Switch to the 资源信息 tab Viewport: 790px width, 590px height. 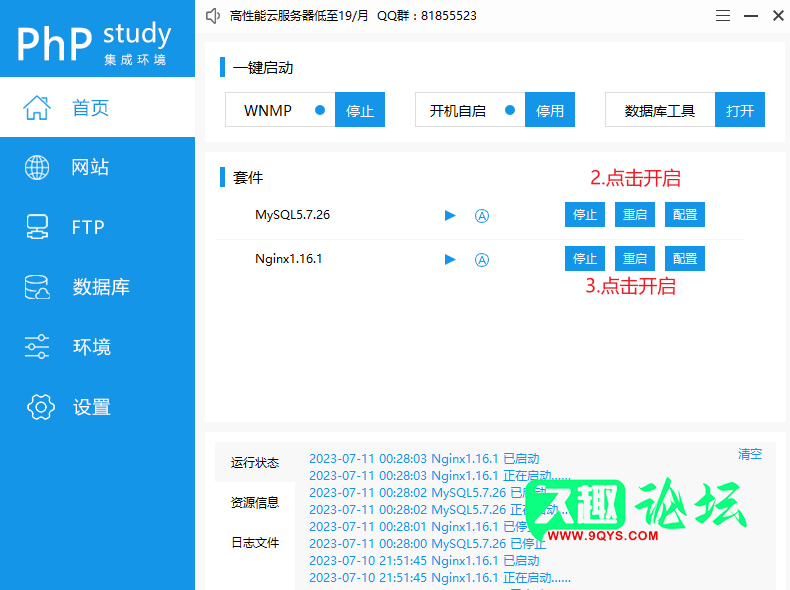pos(255,502)
